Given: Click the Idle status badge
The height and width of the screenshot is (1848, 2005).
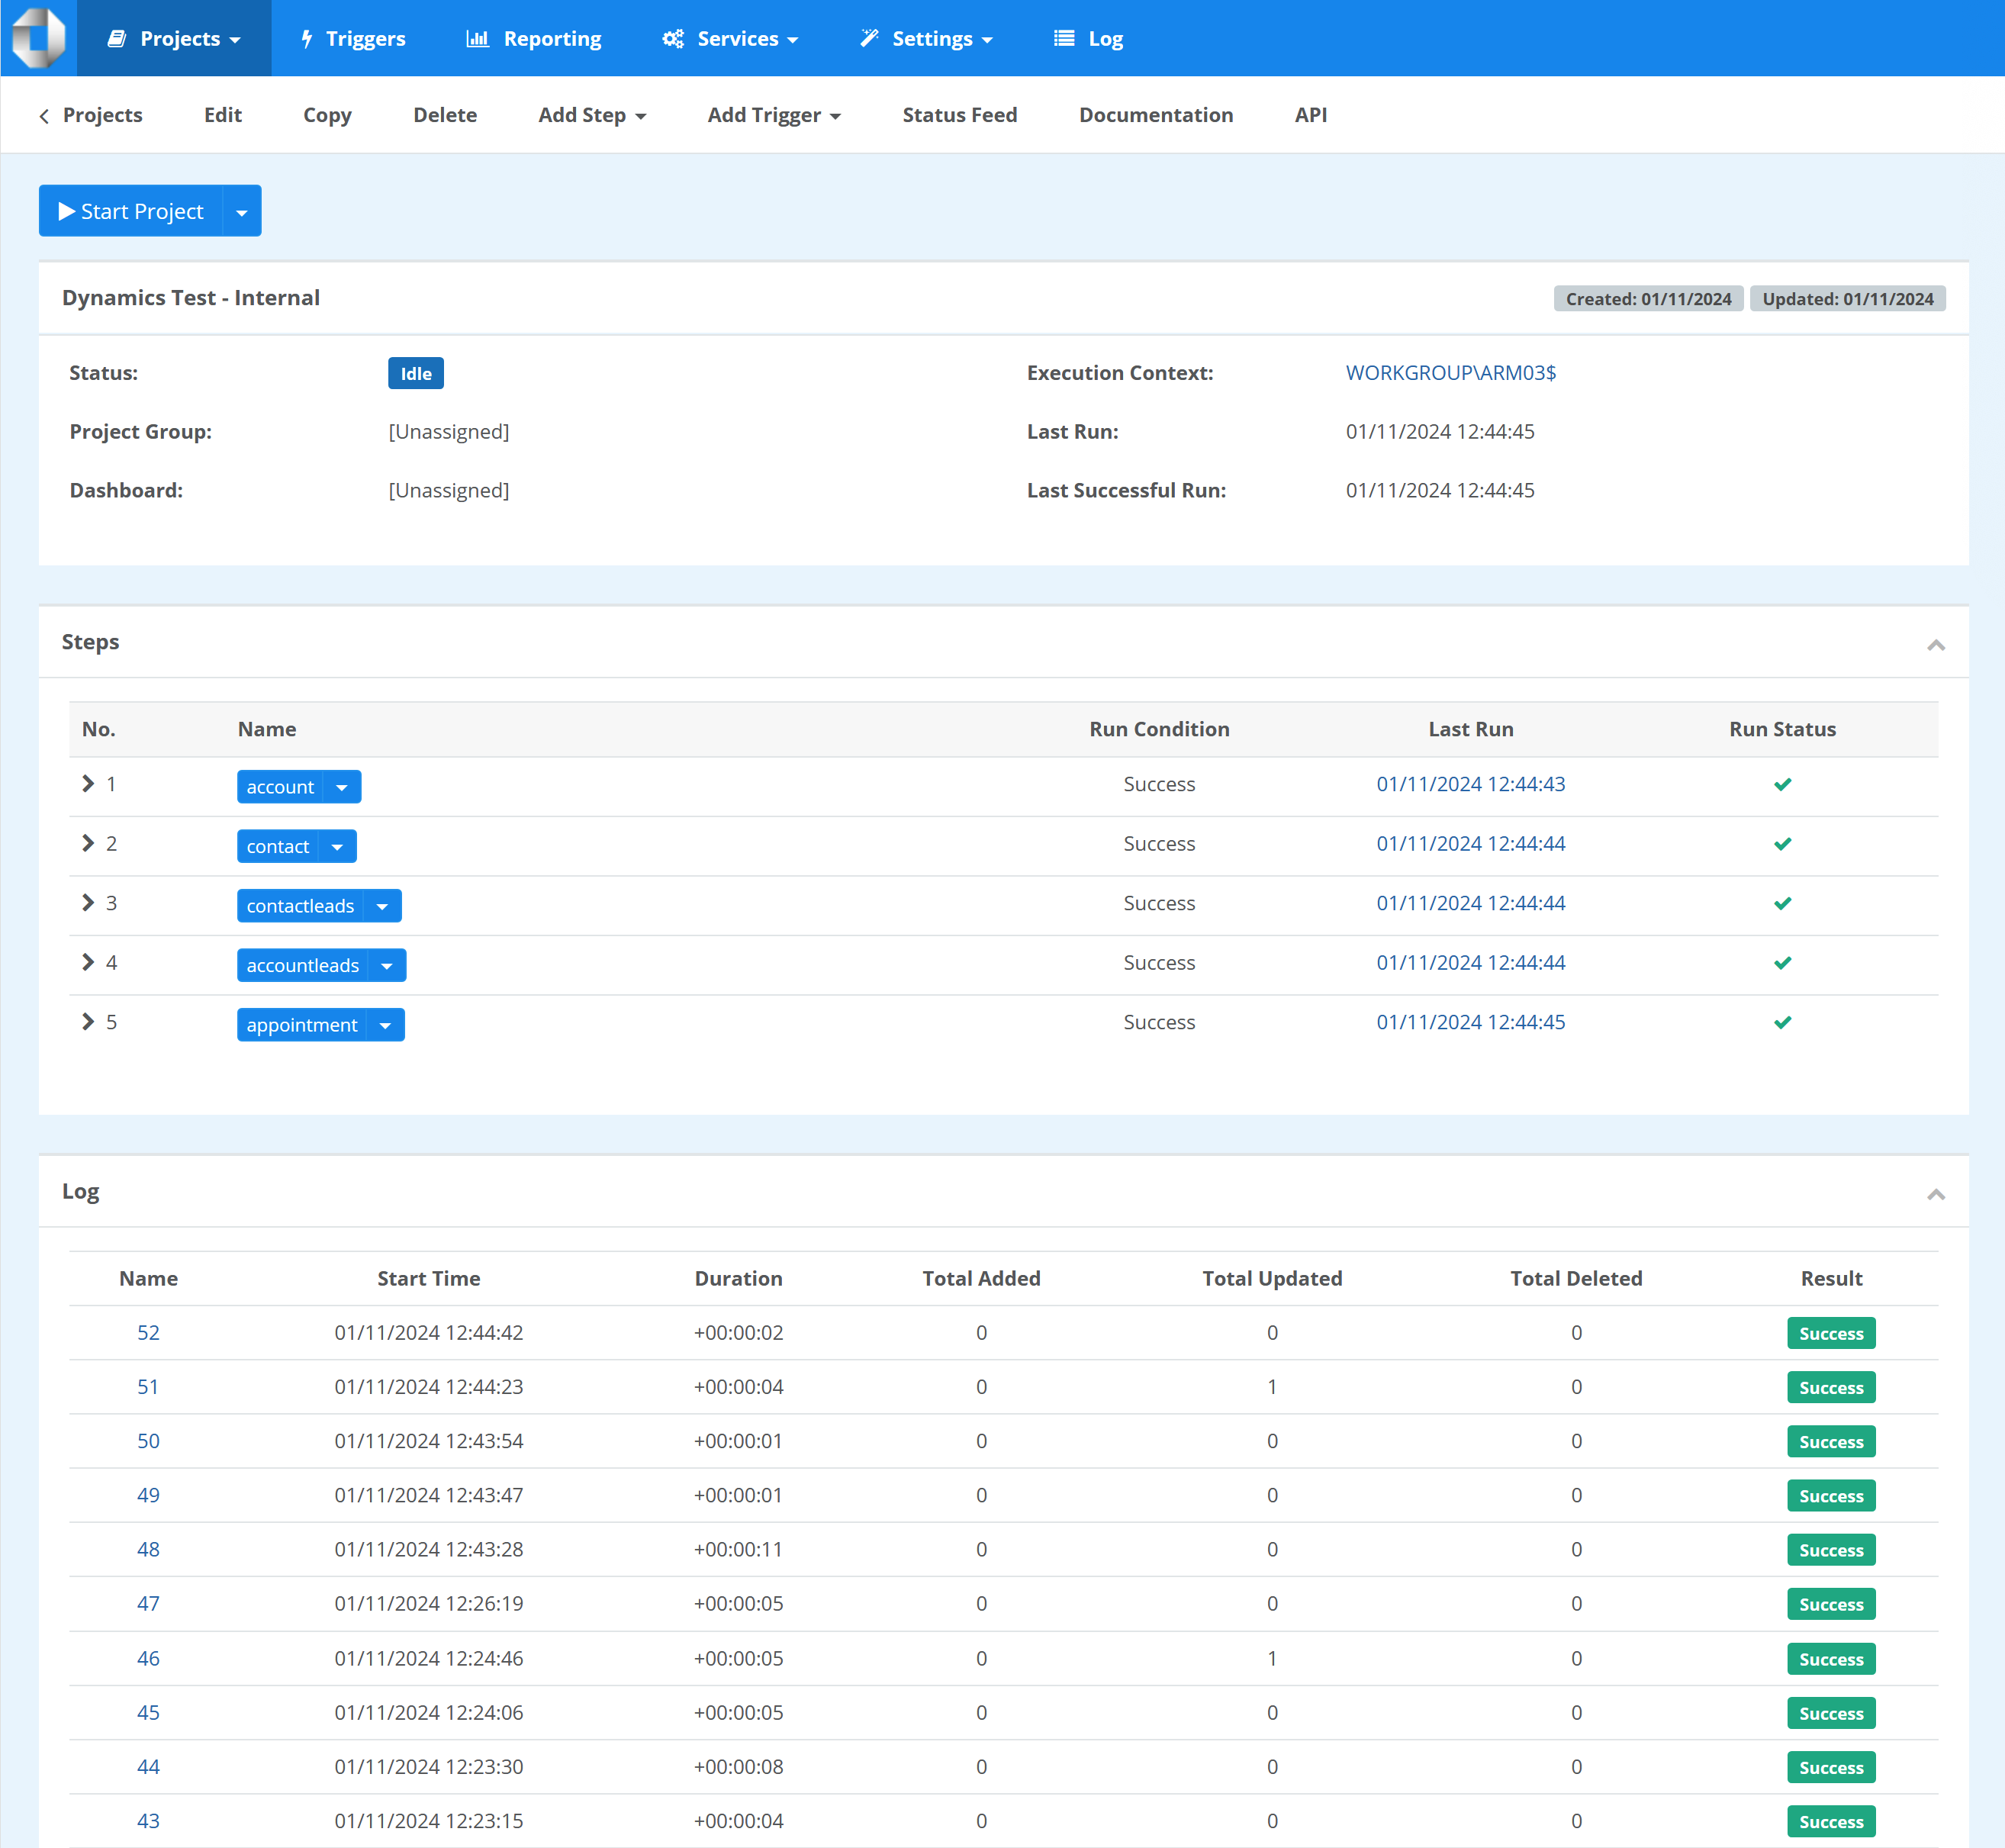Looking at the screenshot, I should click(x=416, y=373).
